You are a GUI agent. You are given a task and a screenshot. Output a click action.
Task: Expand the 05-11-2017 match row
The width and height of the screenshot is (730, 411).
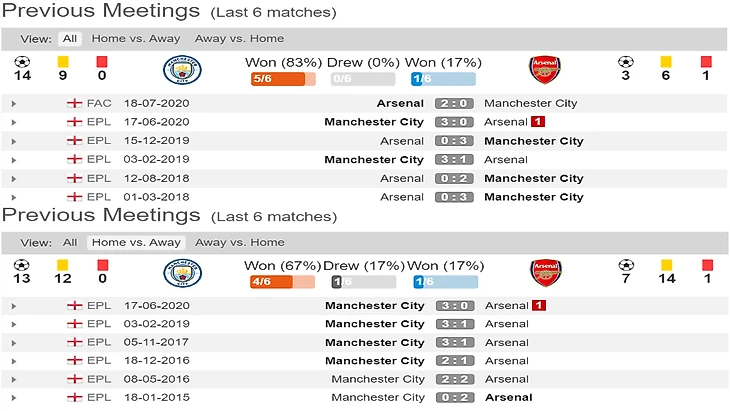12,343
